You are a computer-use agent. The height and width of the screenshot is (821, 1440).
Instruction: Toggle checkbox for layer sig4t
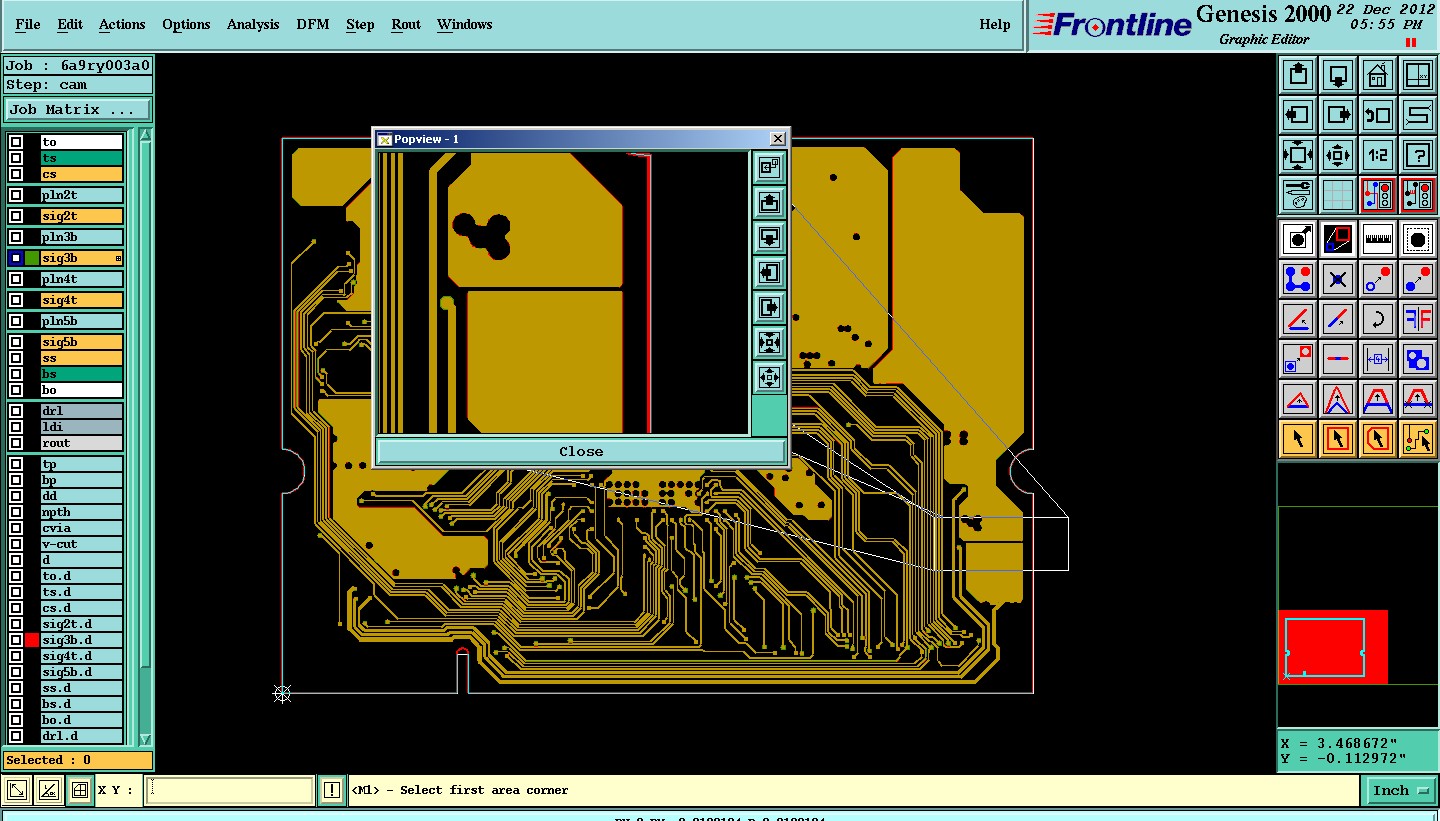click(x=16, y=300)
